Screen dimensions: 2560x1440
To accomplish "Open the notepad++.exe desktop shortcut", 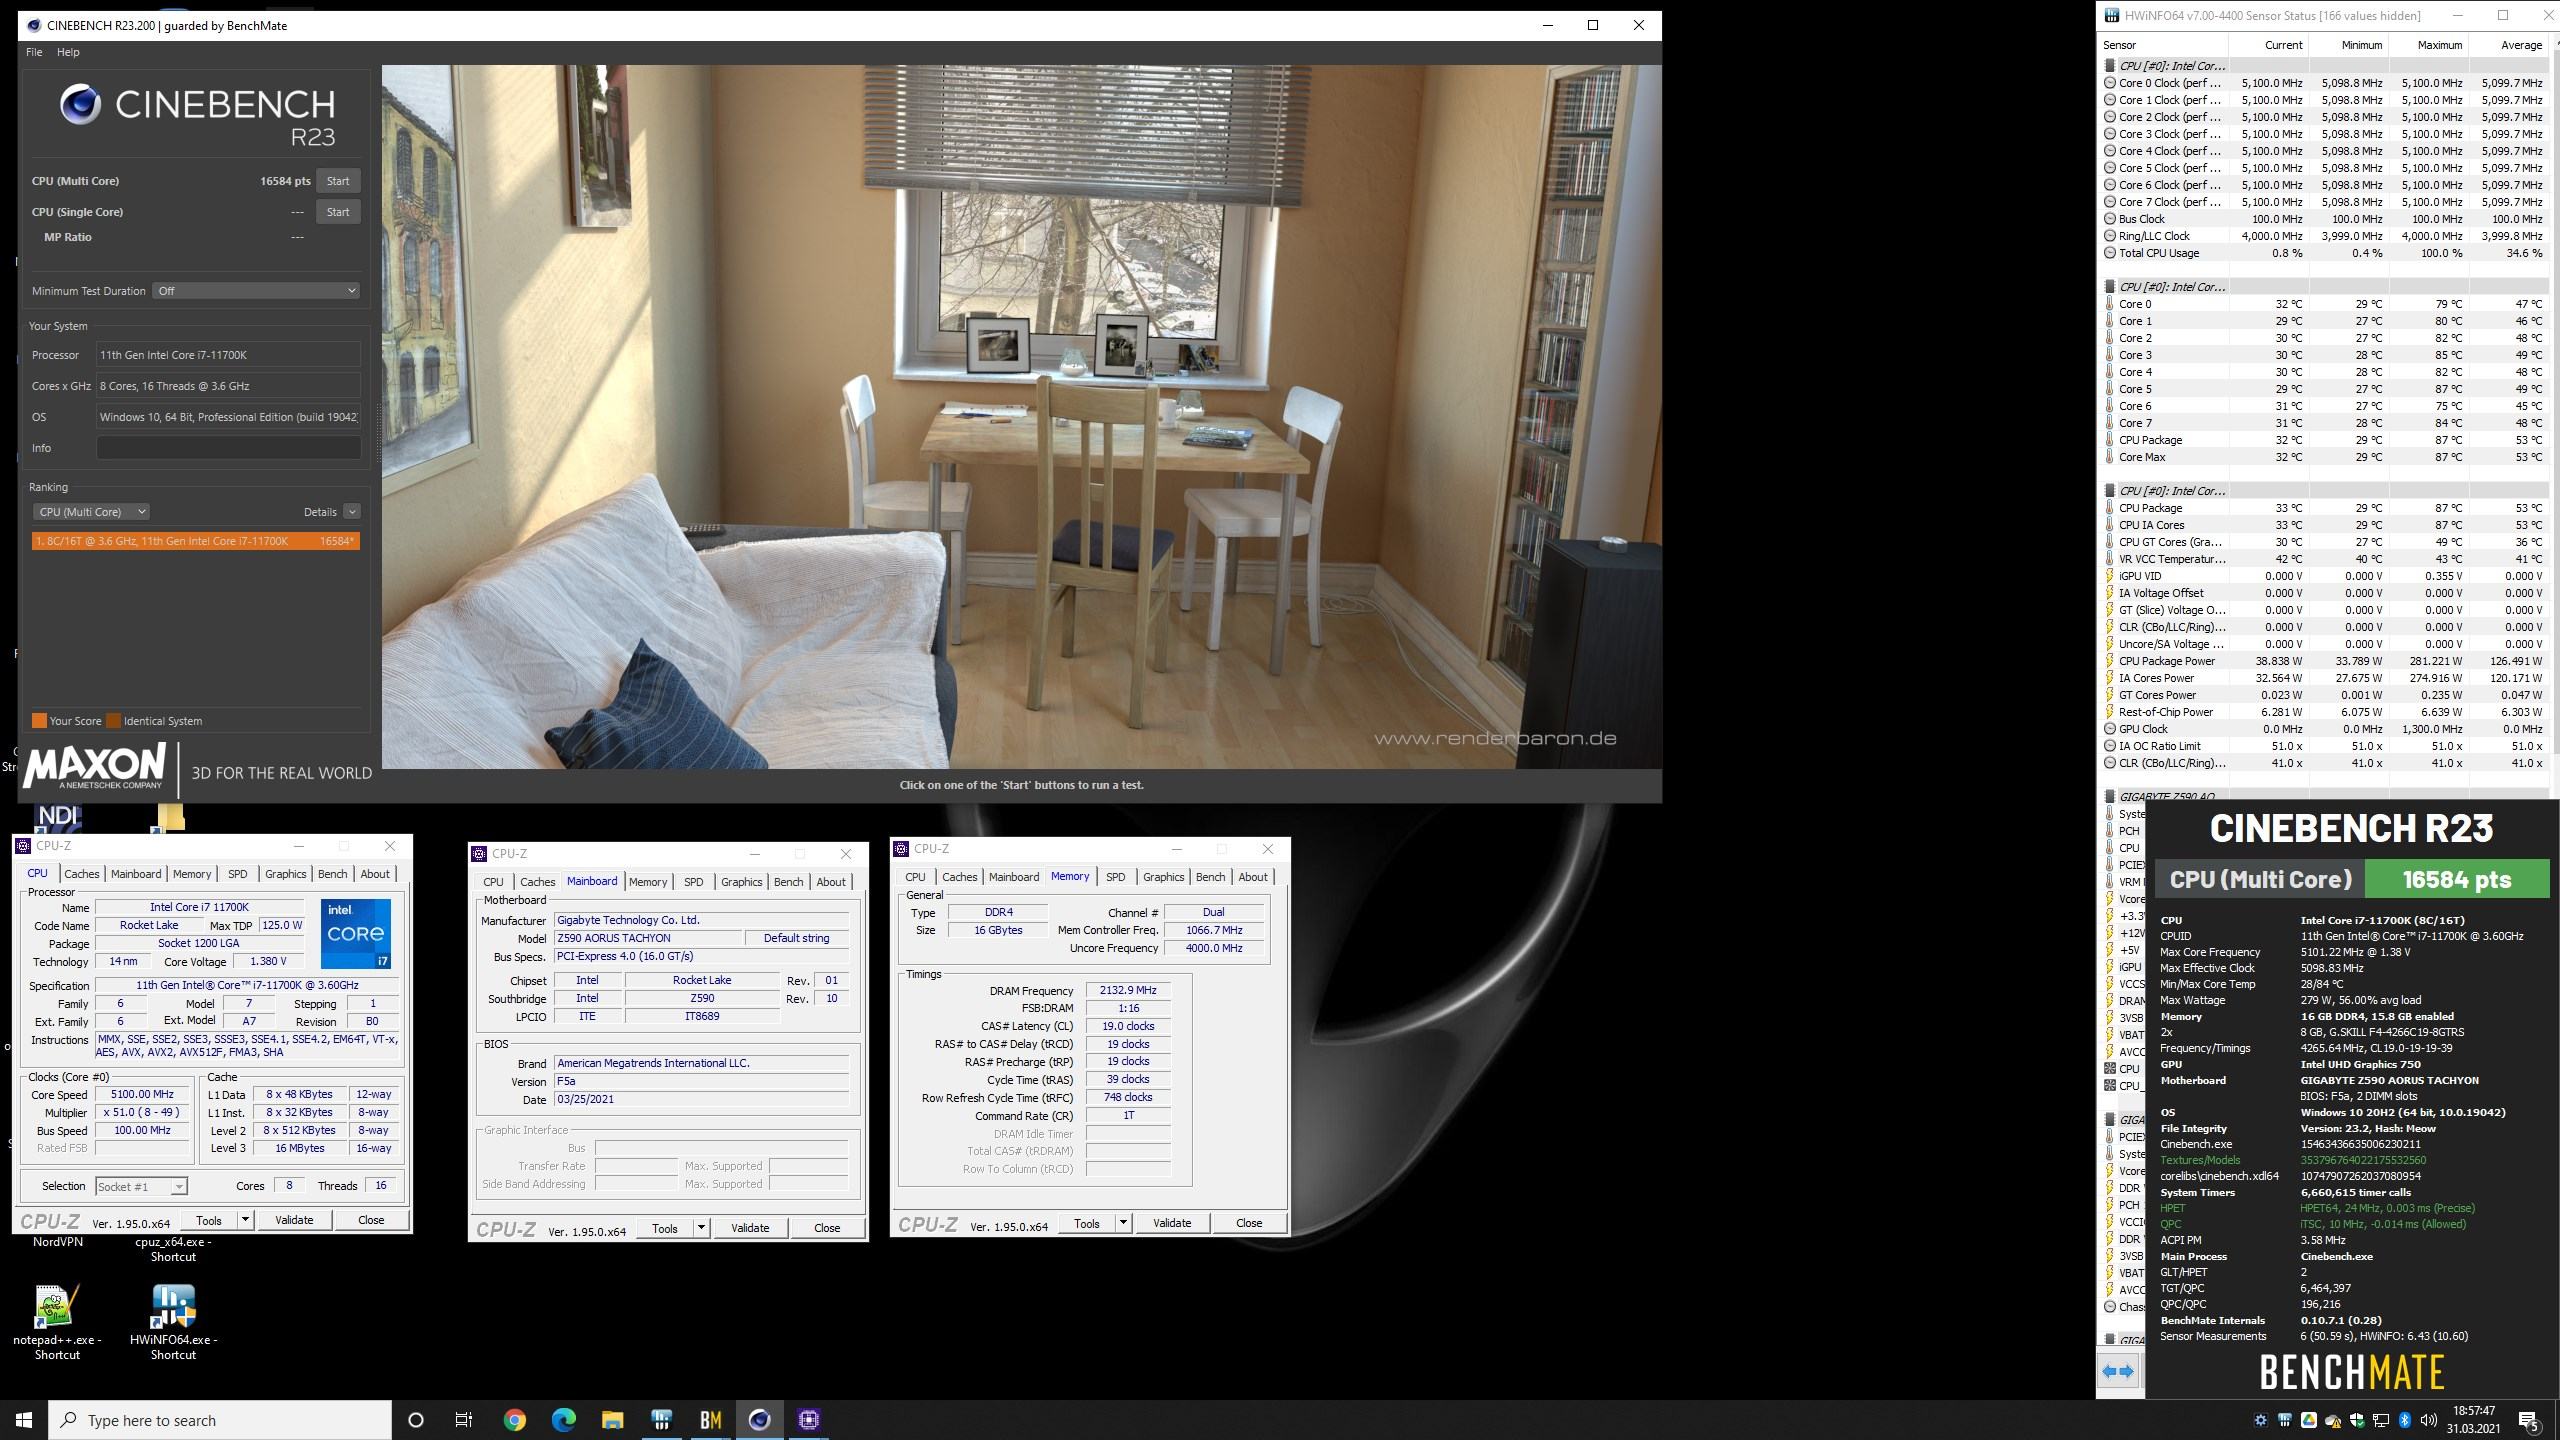I will pos(57,1320).
